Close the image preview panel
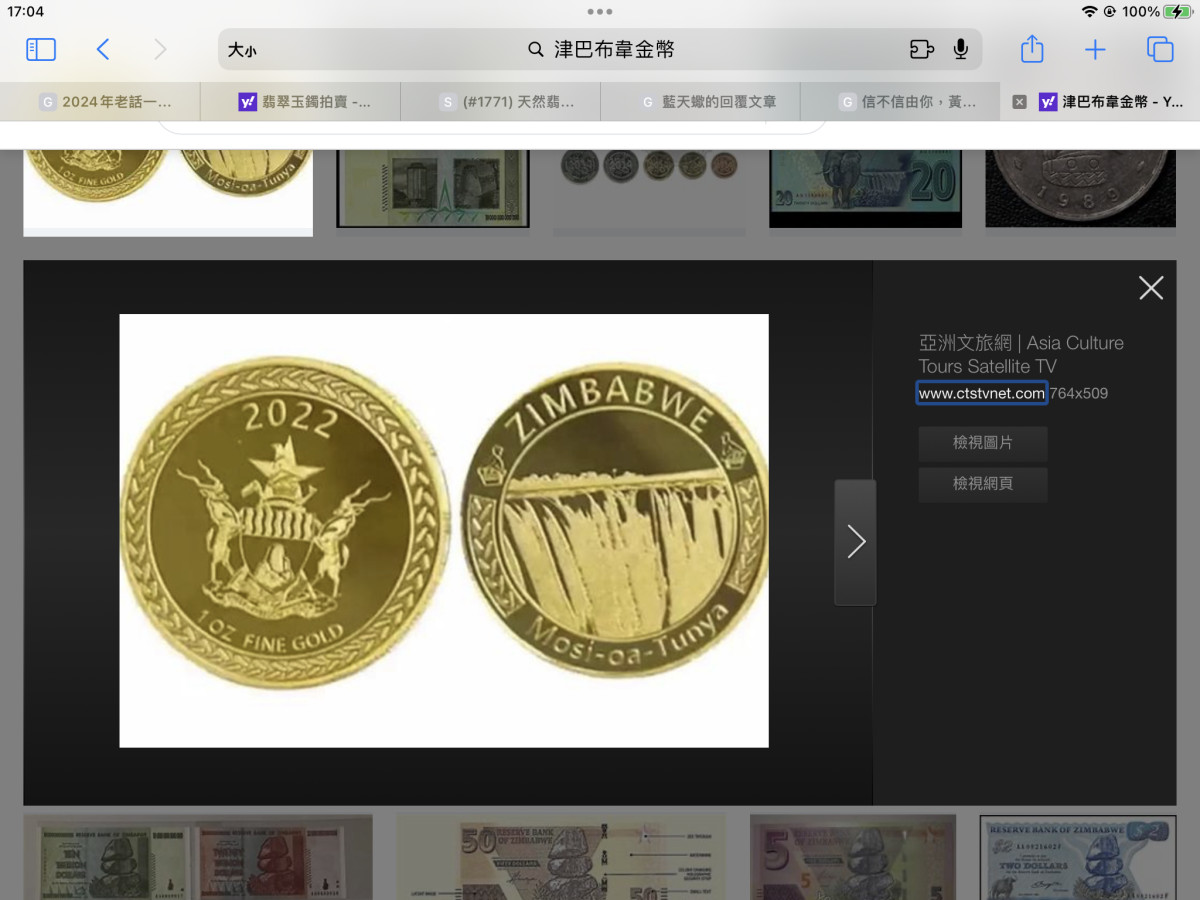The height and width of the screenshot is (900, 1200). coord(1151,288)
